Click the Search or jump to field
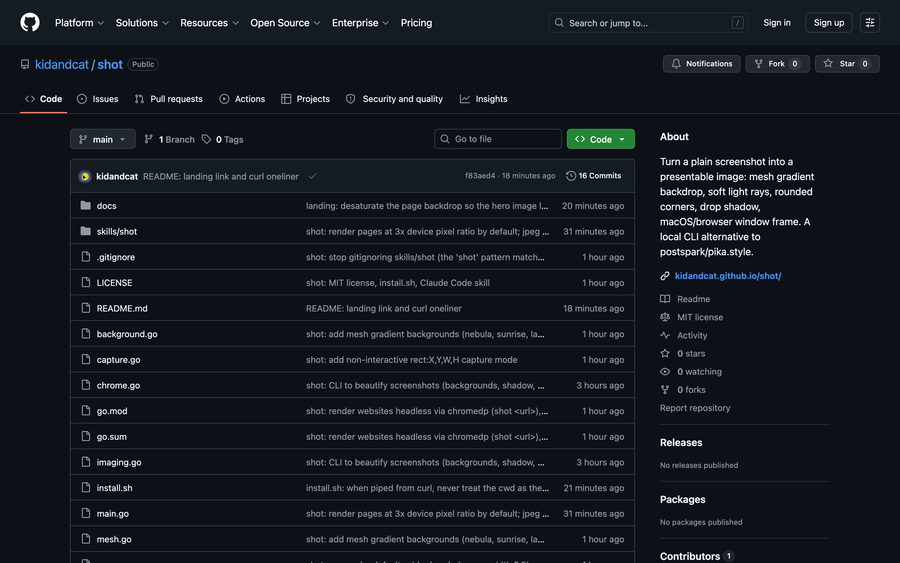The width and height of the screenshot is (900, 563). 649,23
